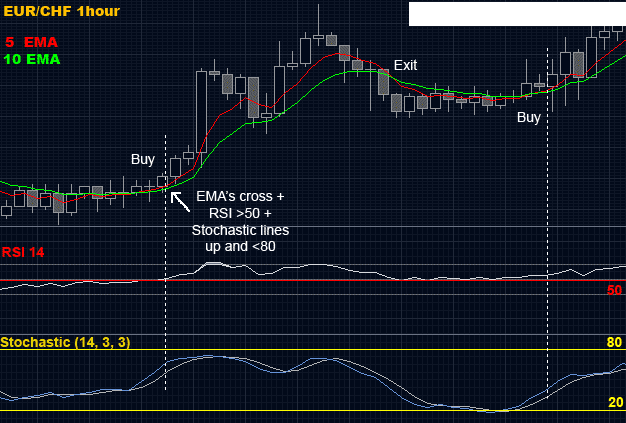Click the Stochastic 20 level value

615,402
